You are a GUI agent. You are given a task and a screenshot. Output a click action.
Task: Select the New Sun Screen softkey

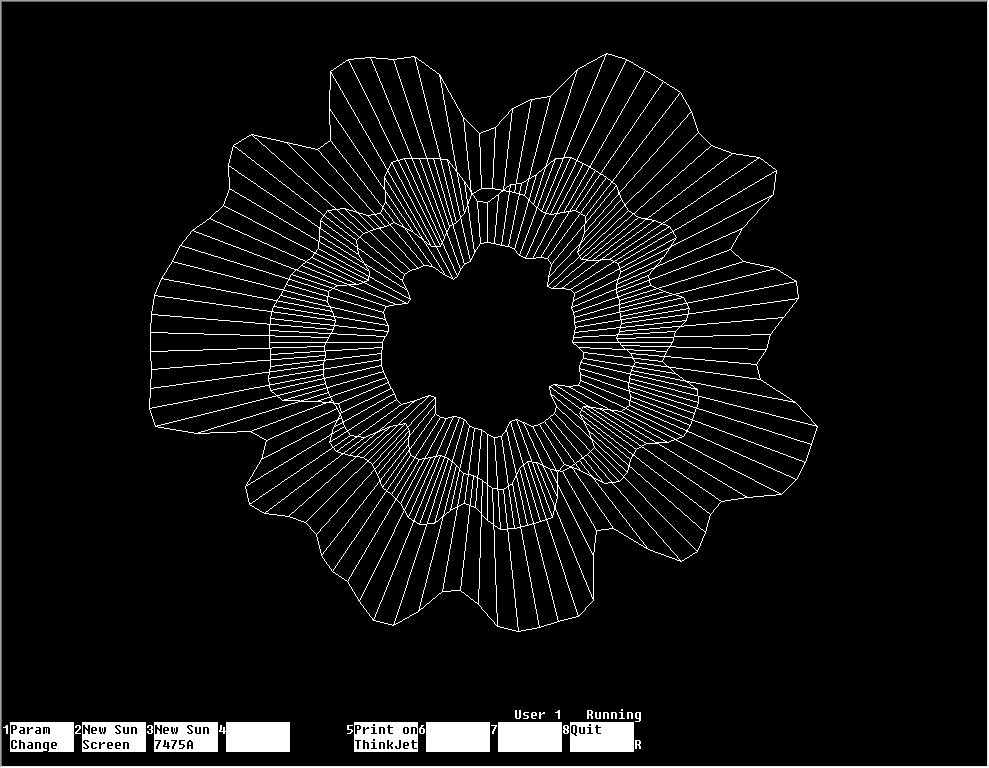pos(110,737)
